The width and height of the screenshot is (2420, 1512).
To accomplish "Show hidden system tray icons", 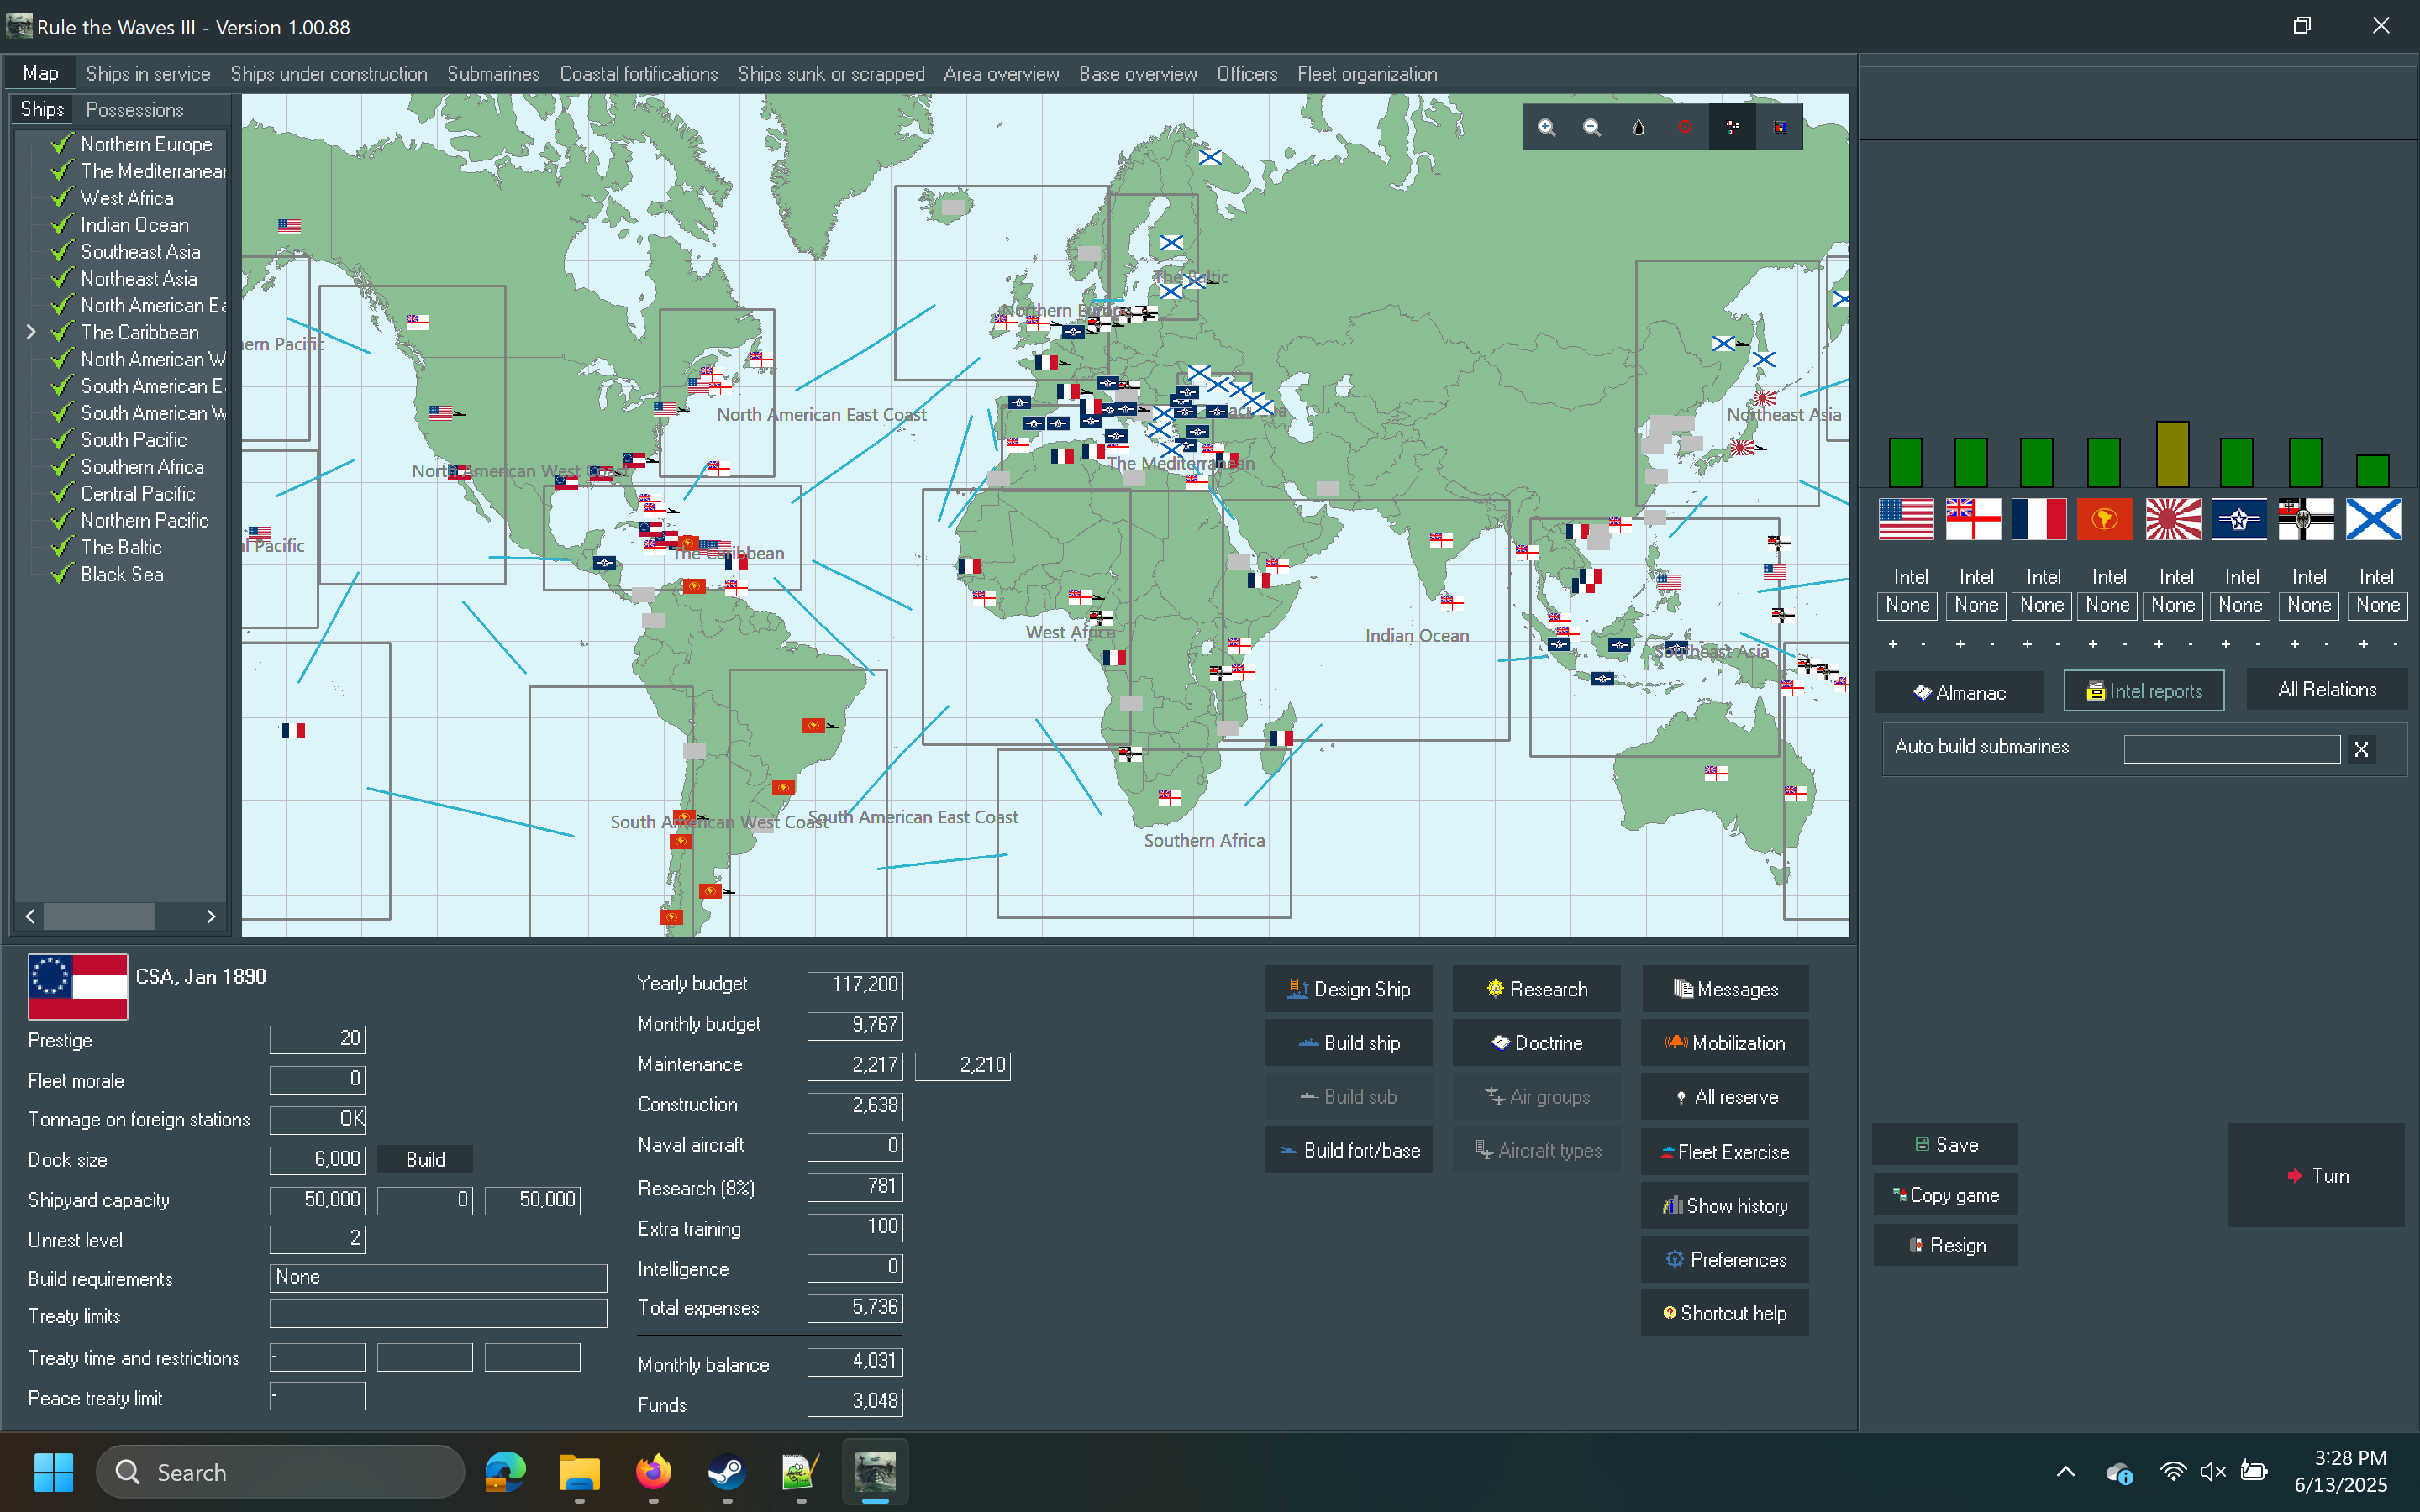I will [2065, 1471].
